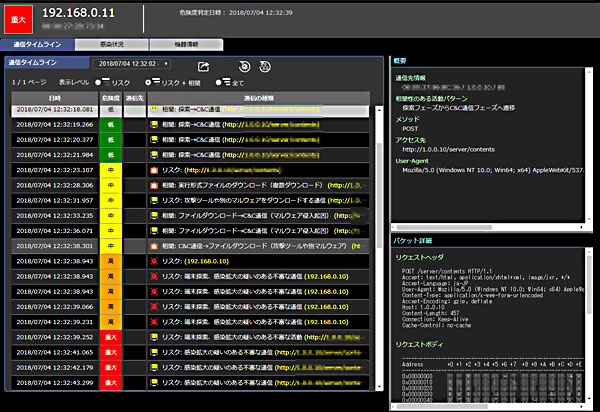Click the monitor icon in the 12:32:43.299 row

154,383
